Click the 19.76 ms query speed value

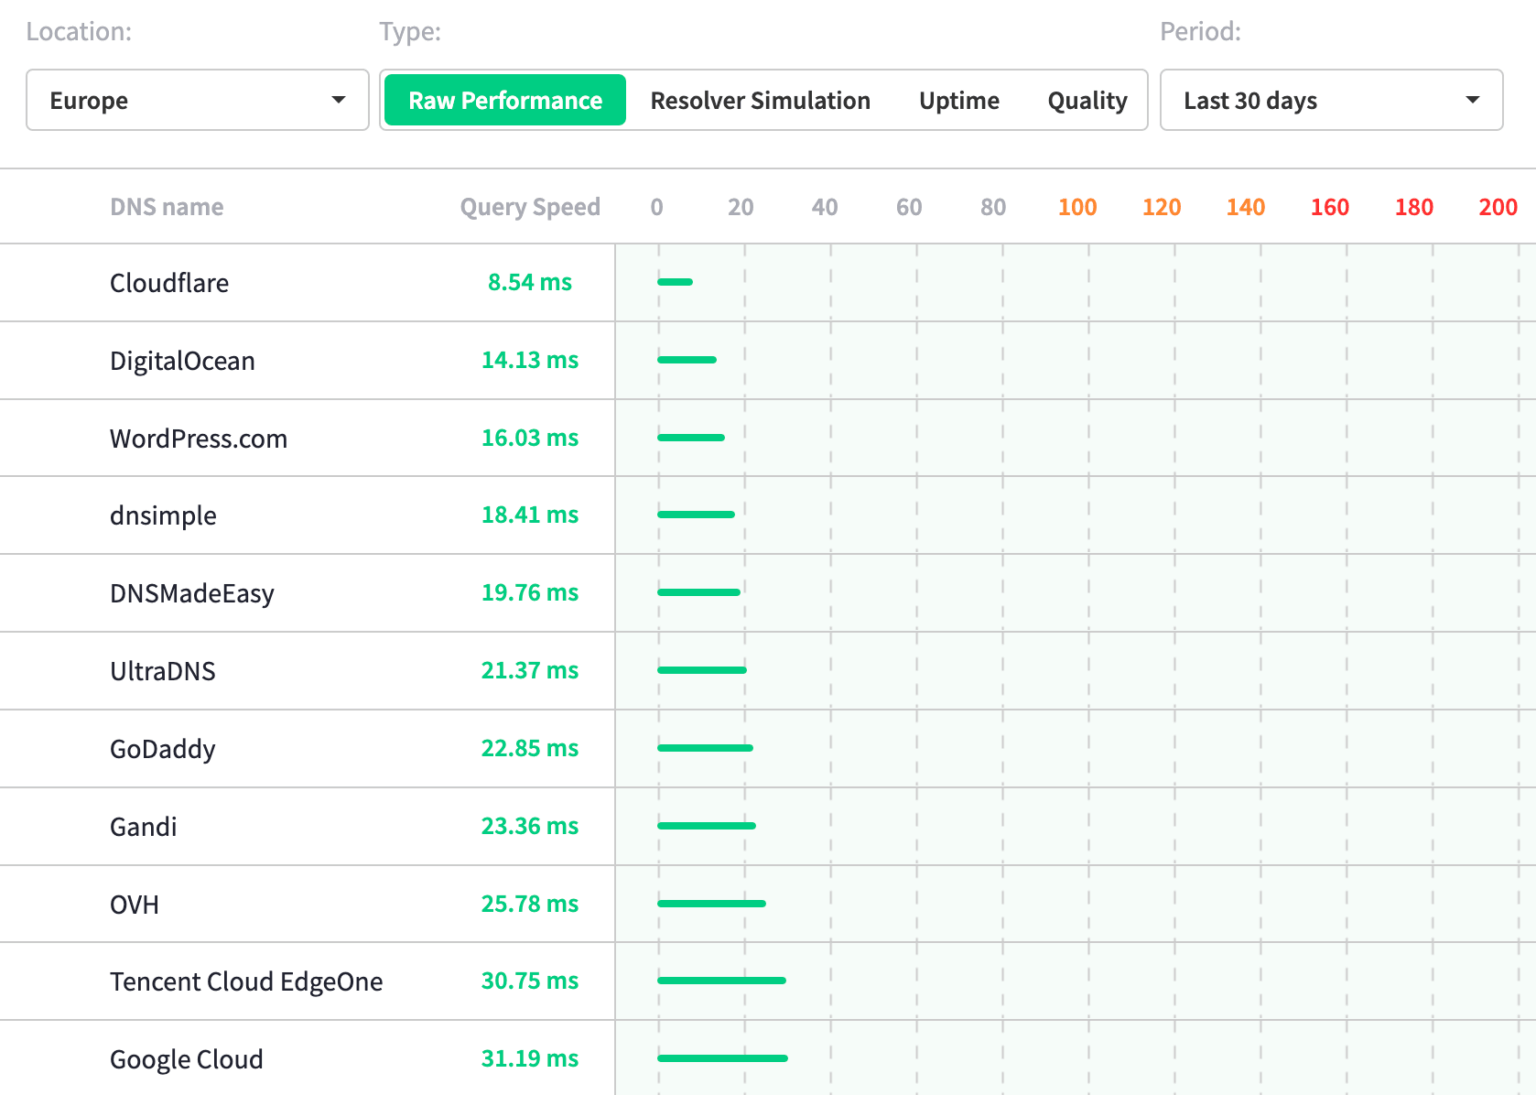click(x=530, y=593)
